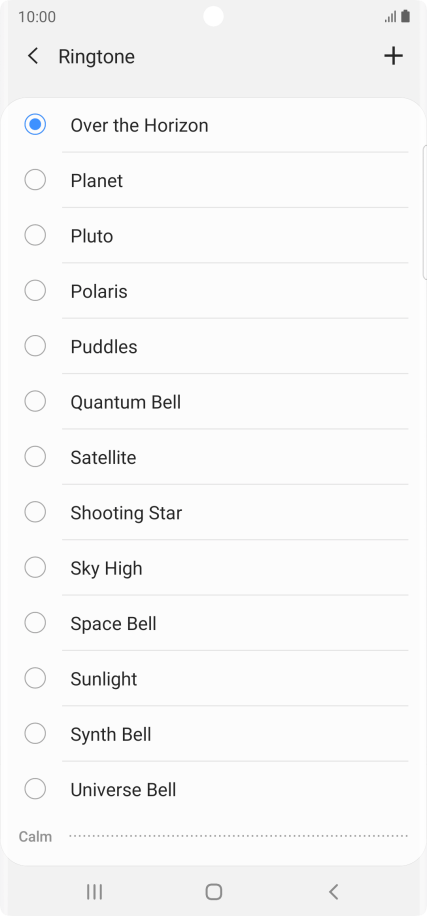The height and width of the screenshot is (916, 427).
Task: Select Puddles ringtone option
Action: coord(214,346)
